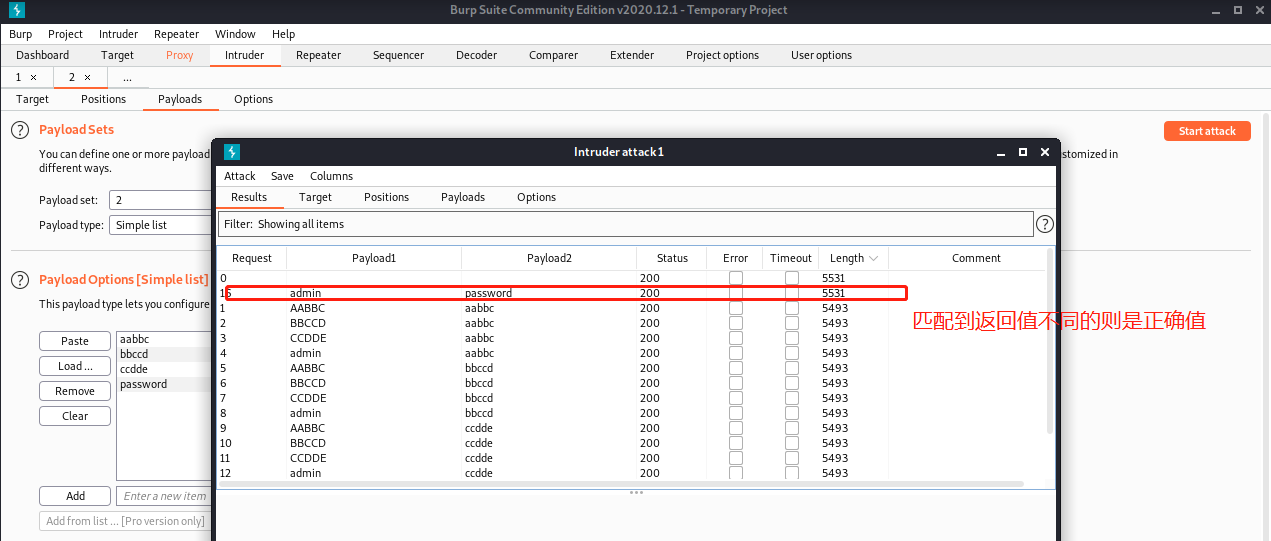Open the User options tab
1271x541 pixels.
point(821,55)
